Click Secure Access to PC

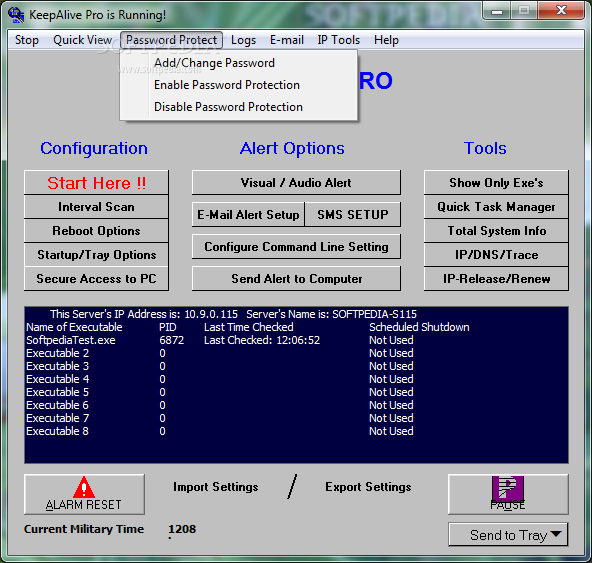click(x=96, y=279)
